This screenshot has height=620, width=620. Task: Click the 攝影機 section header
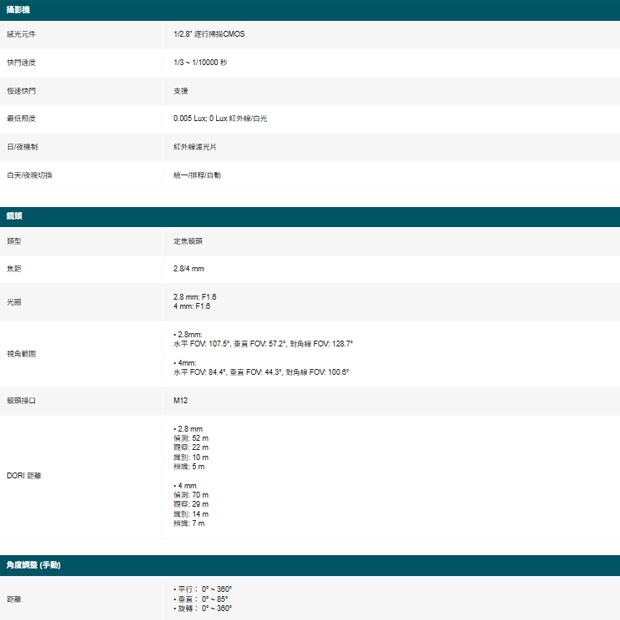18,9
